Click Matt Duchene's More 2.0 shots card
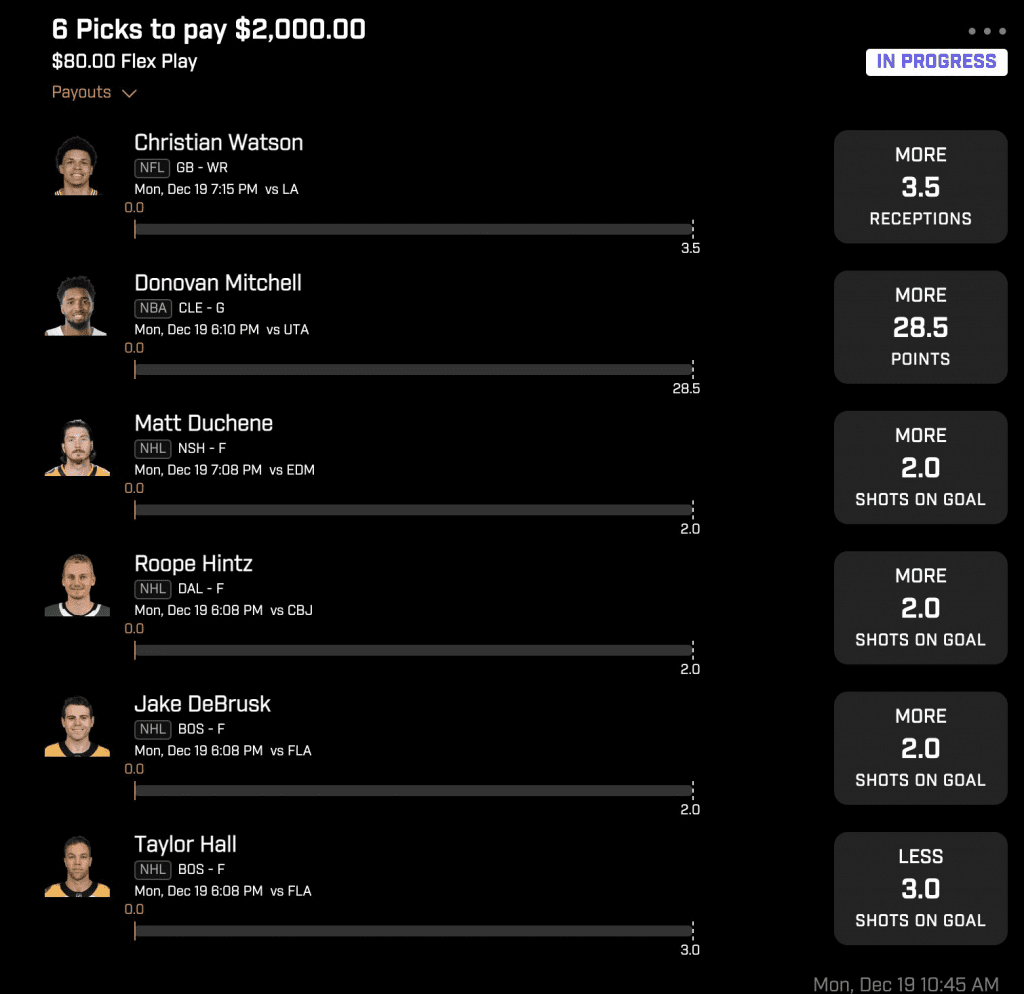1024x994 pixels. coord(920,468)
